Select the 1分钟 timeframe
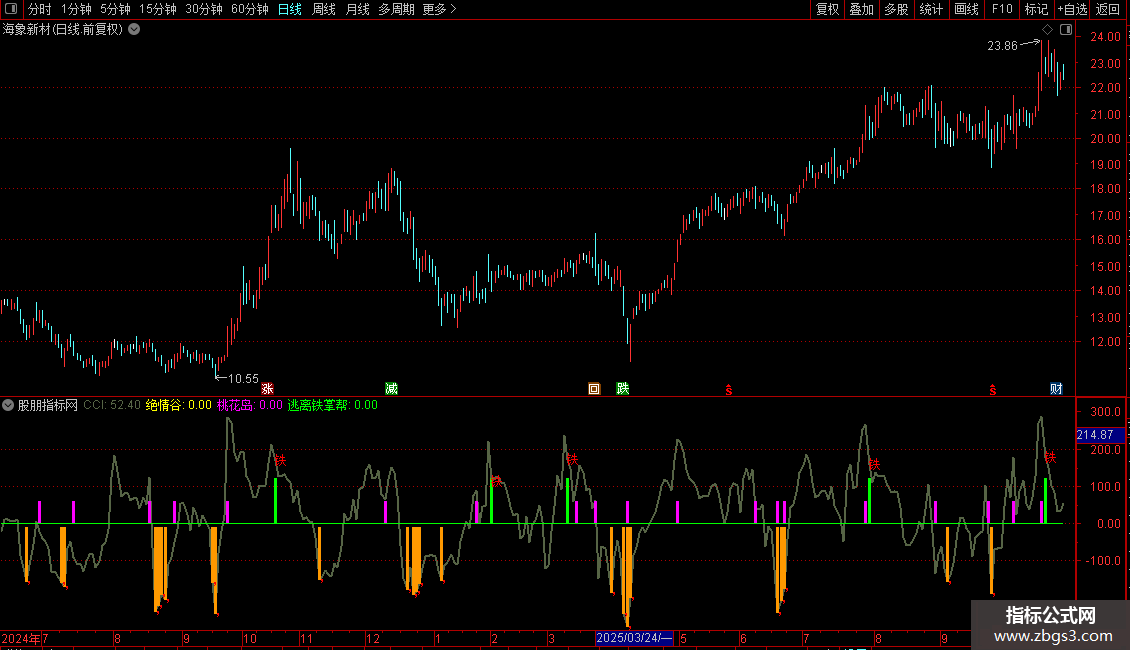This screenshot has height=650, width=1130. 76,9
